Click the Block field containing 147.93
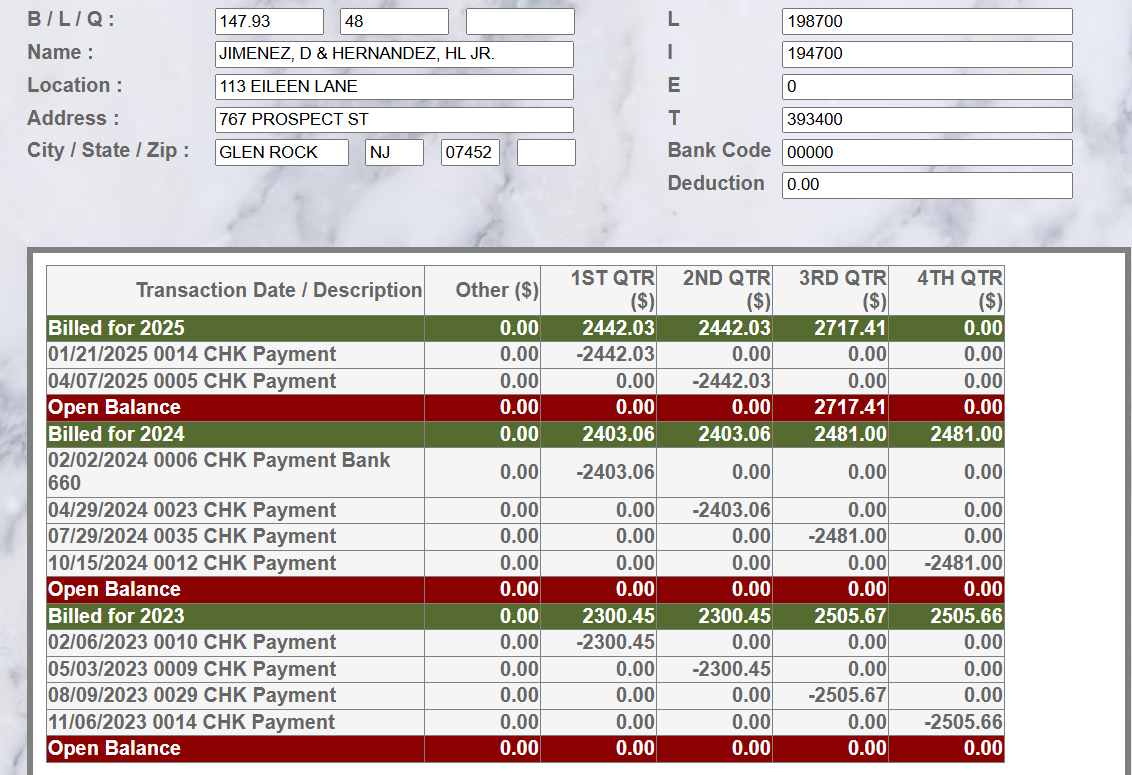 [269, 22]
